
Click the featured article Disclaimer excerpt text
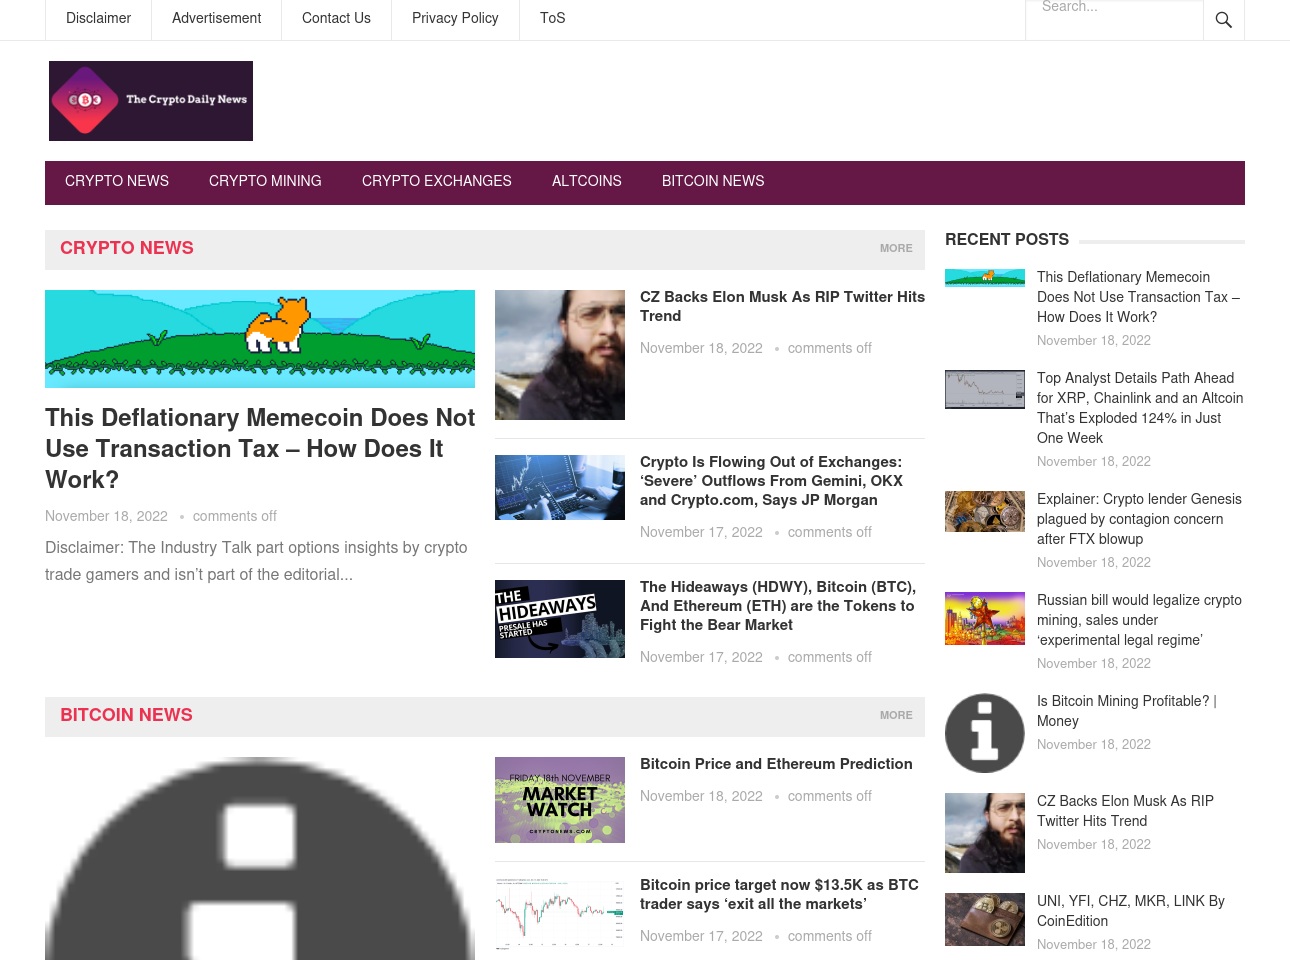pos(256,561)
